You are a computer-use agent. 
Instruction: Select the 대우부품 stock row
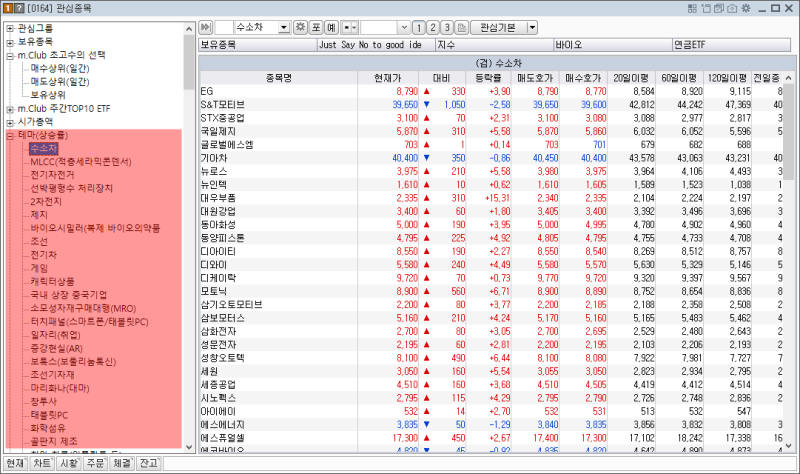click(x=491, y=198)
